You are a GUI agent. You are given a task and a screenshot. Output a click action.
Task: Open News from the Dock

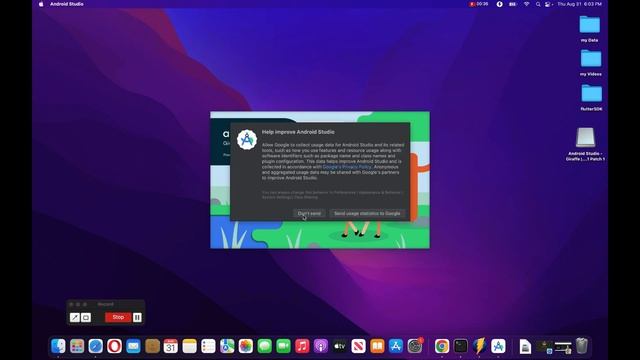pos(358,346)
